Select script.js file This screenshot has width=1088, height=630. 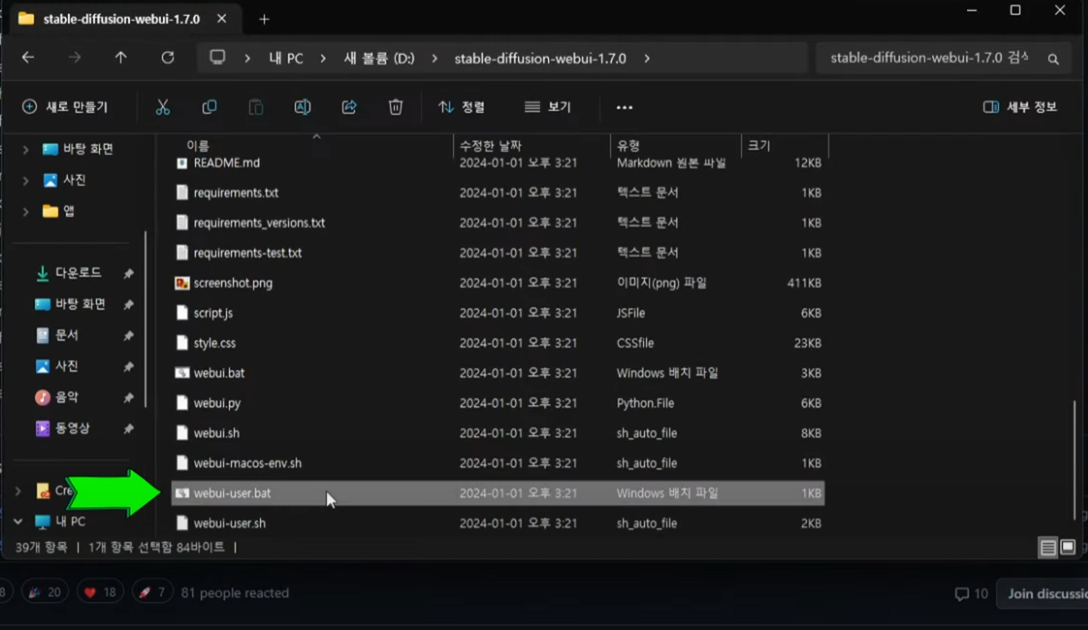coord(498,313)
